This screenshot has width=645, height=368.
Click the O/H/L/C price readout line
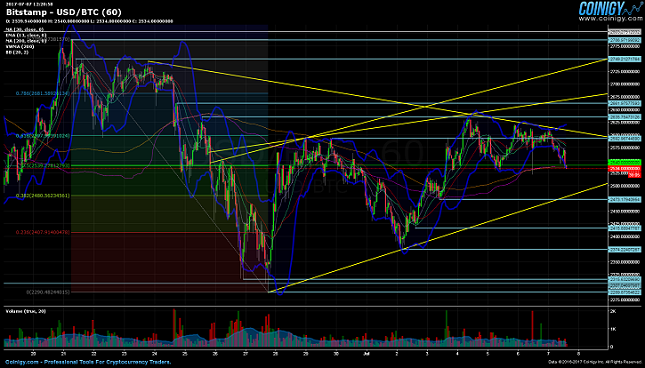[89, 21]
